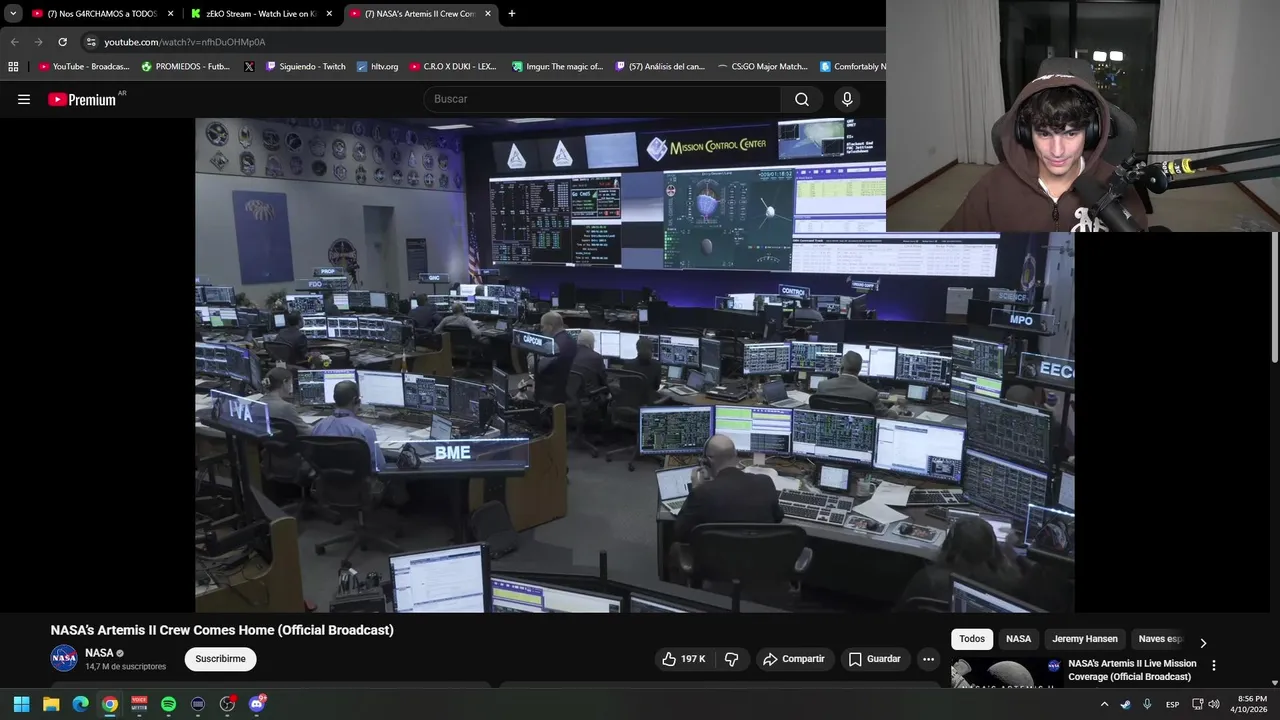Open volume control in system tray
Viewport: 1280px width, 720px height.
pyautogui.click(x=1214, y=704)
